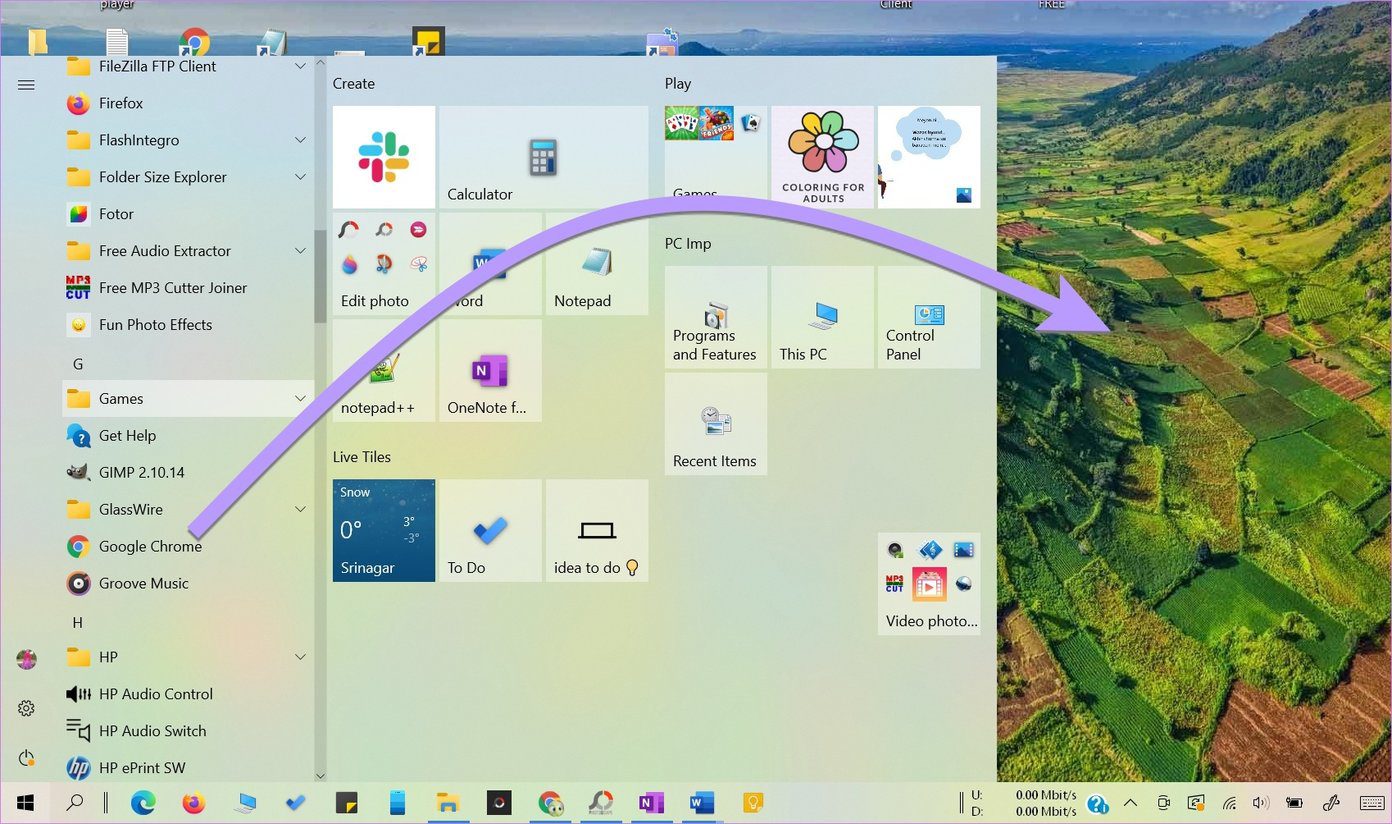Open taskbar Search
This screenshot has width=1392, height=824.
[75, 803]
